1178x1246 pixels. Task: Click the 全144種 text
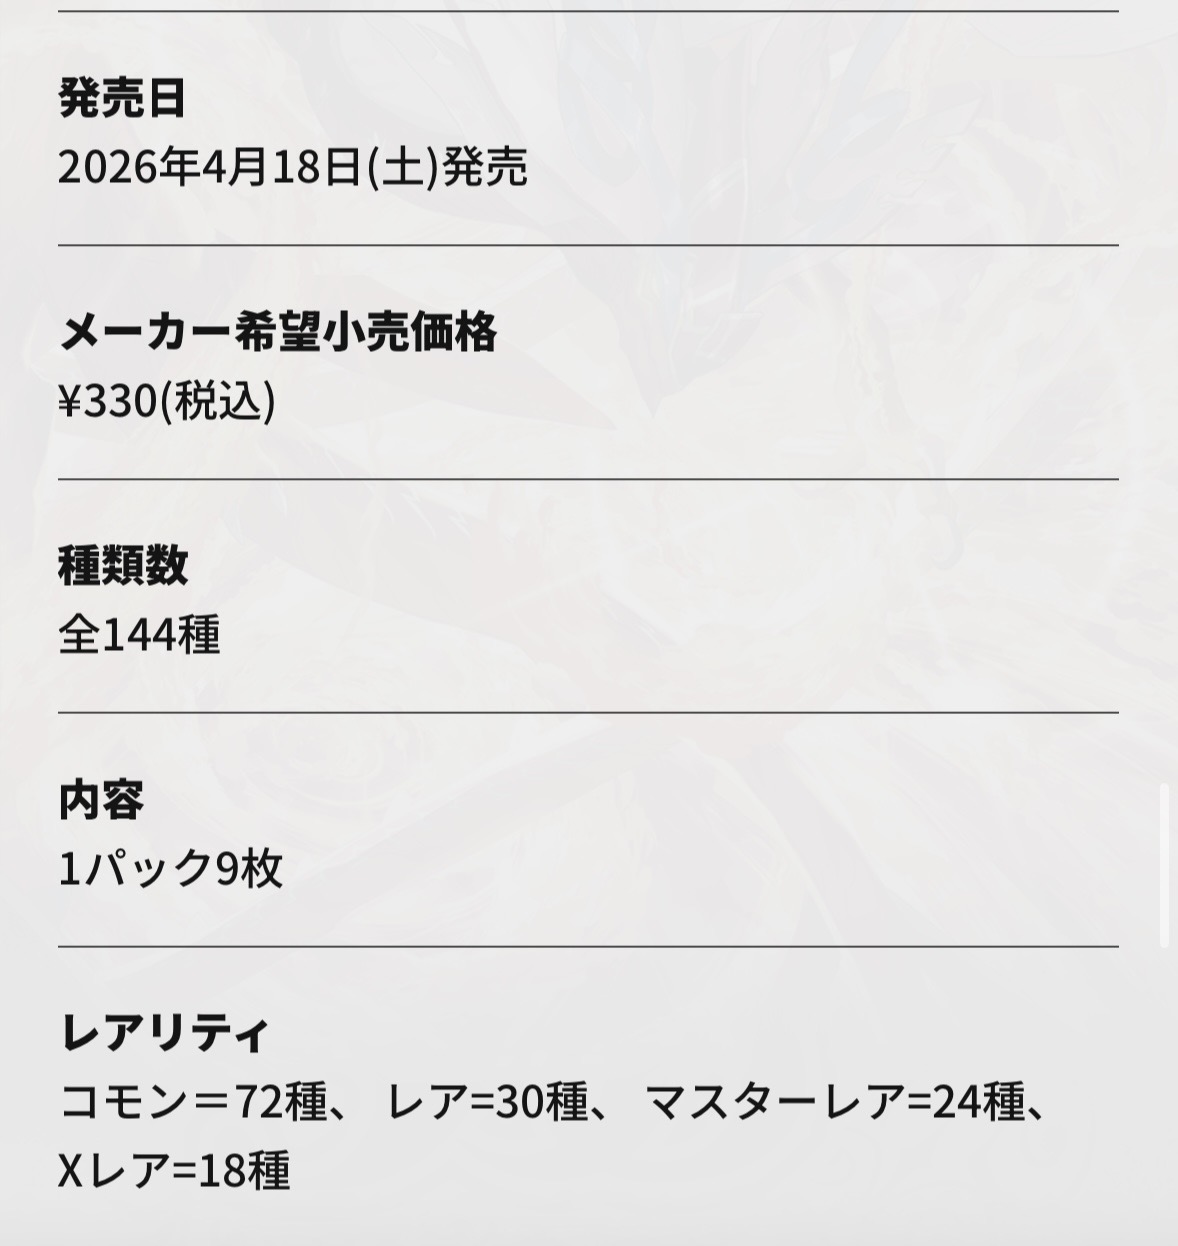click(139, 635)
